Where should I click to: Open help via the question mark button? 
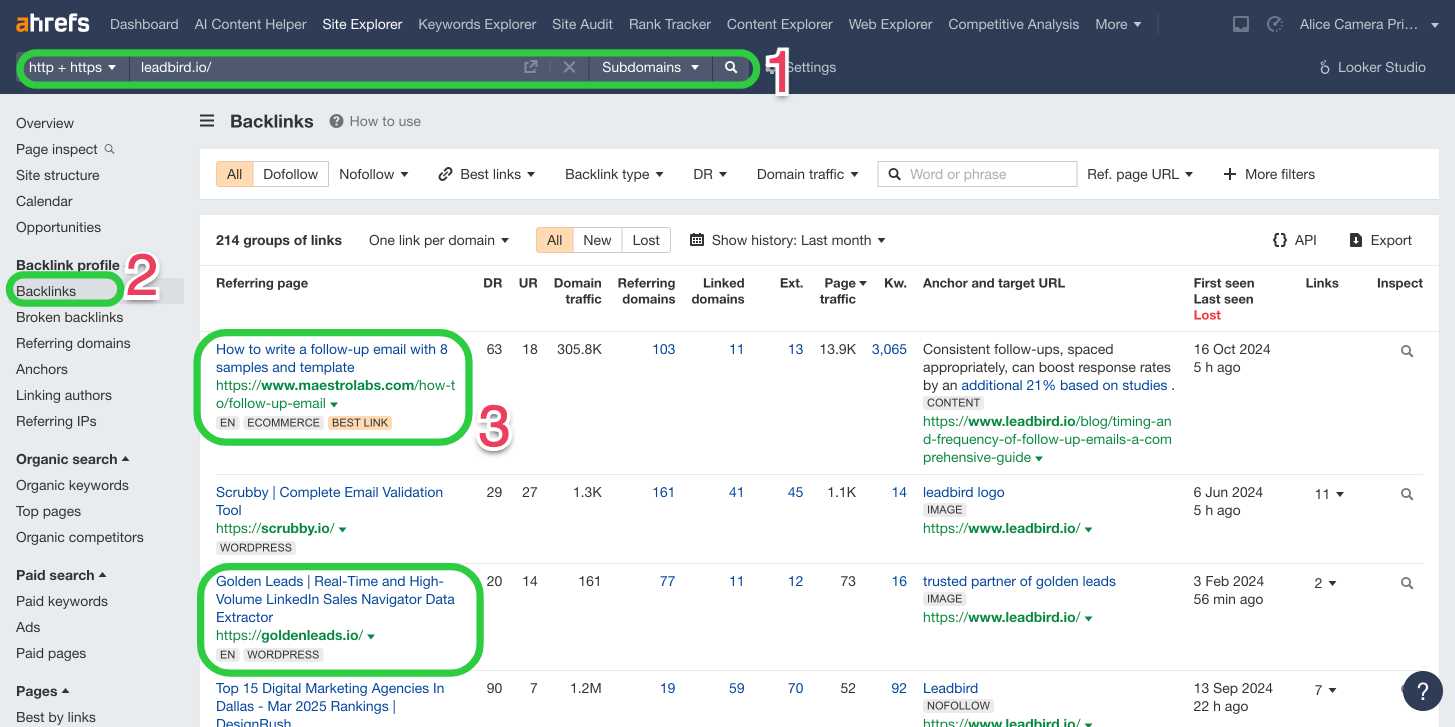click(x=1422, y=691)
